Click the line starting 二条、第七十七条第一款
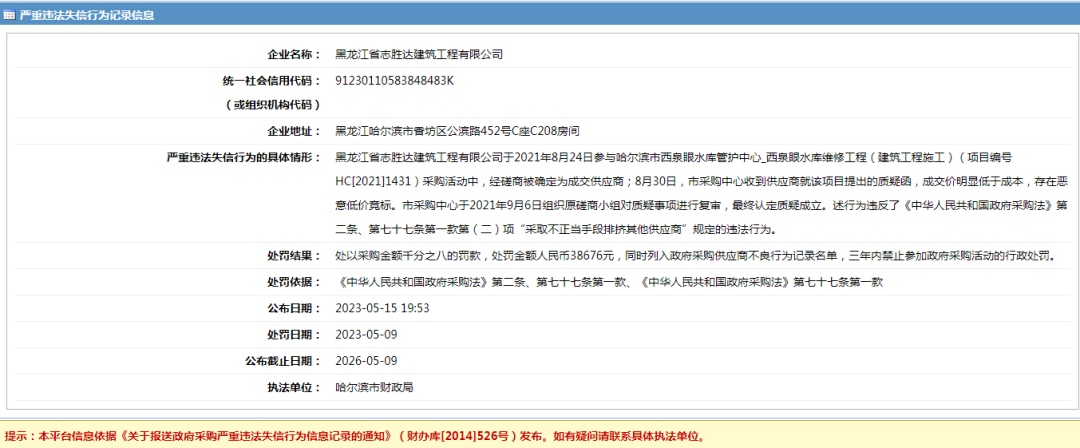Image resolution: width=1080 pixels, height=448 pixels. point(559,229)
